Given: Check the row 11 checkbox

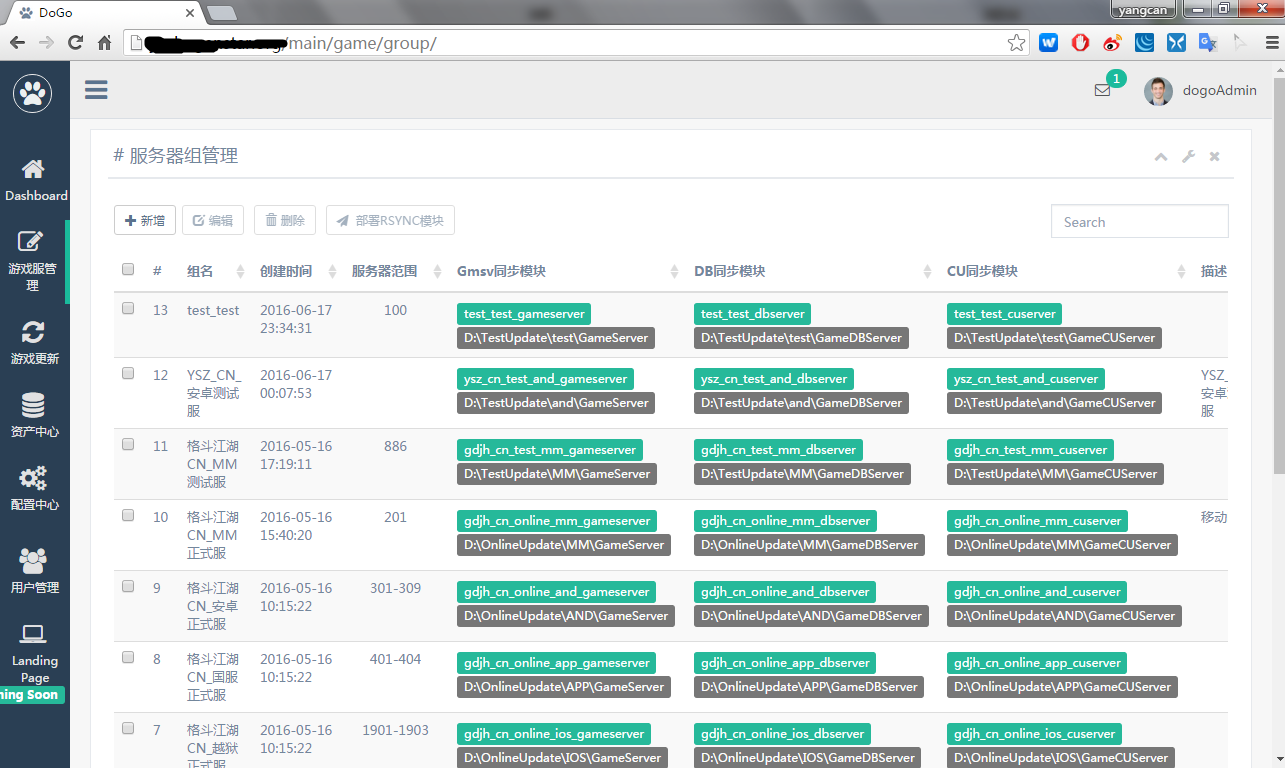Looking at the screenshot, I should coord(128,444).
